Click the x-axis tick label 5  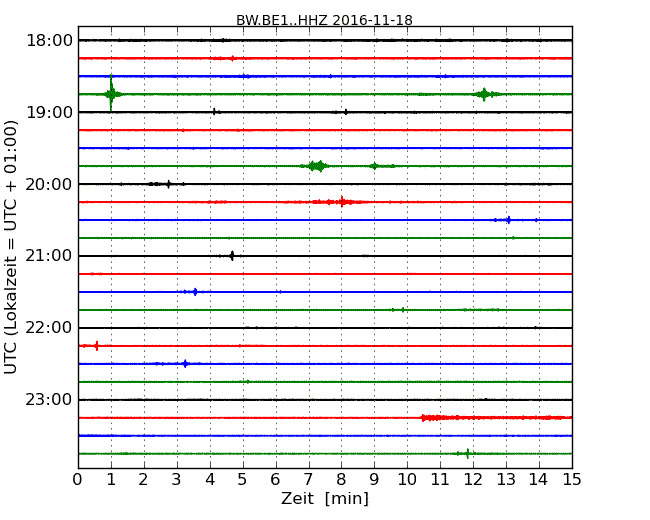click(243, 480)
